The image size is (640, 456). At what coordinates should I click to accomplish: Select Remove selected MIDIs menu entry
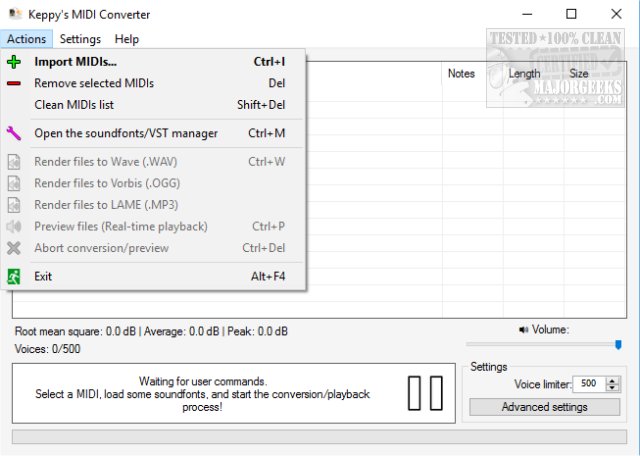[x=153, y=83]
